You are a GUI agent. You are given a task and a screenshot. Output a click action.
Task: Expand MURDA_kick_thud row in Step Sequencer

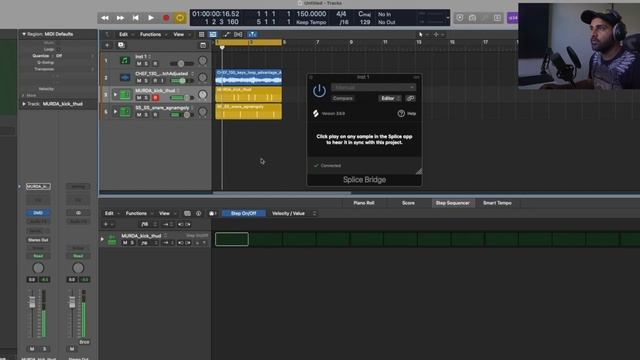click(102, 239)
